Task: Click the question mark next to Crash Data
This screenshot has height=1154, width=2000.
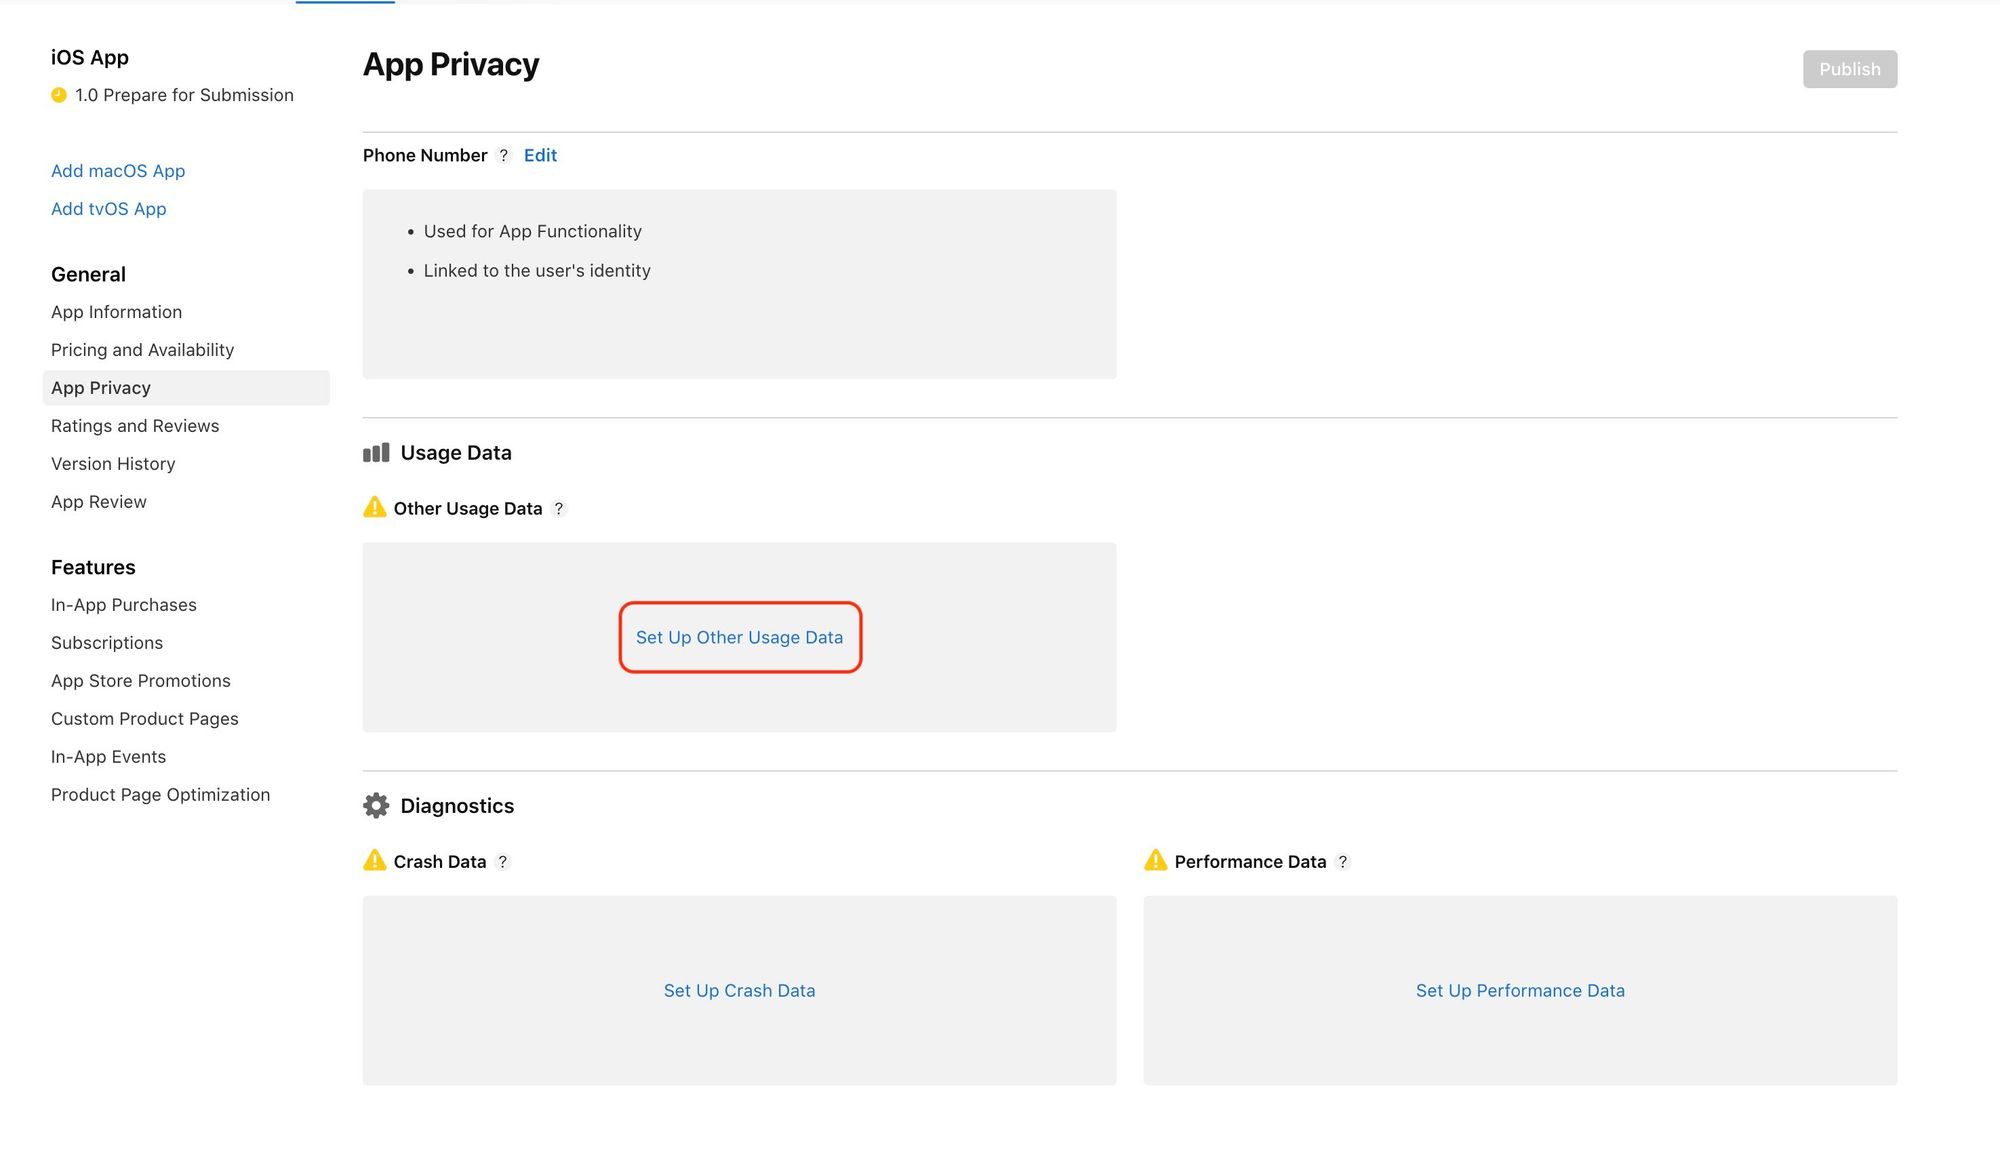Action: (503, 861)
